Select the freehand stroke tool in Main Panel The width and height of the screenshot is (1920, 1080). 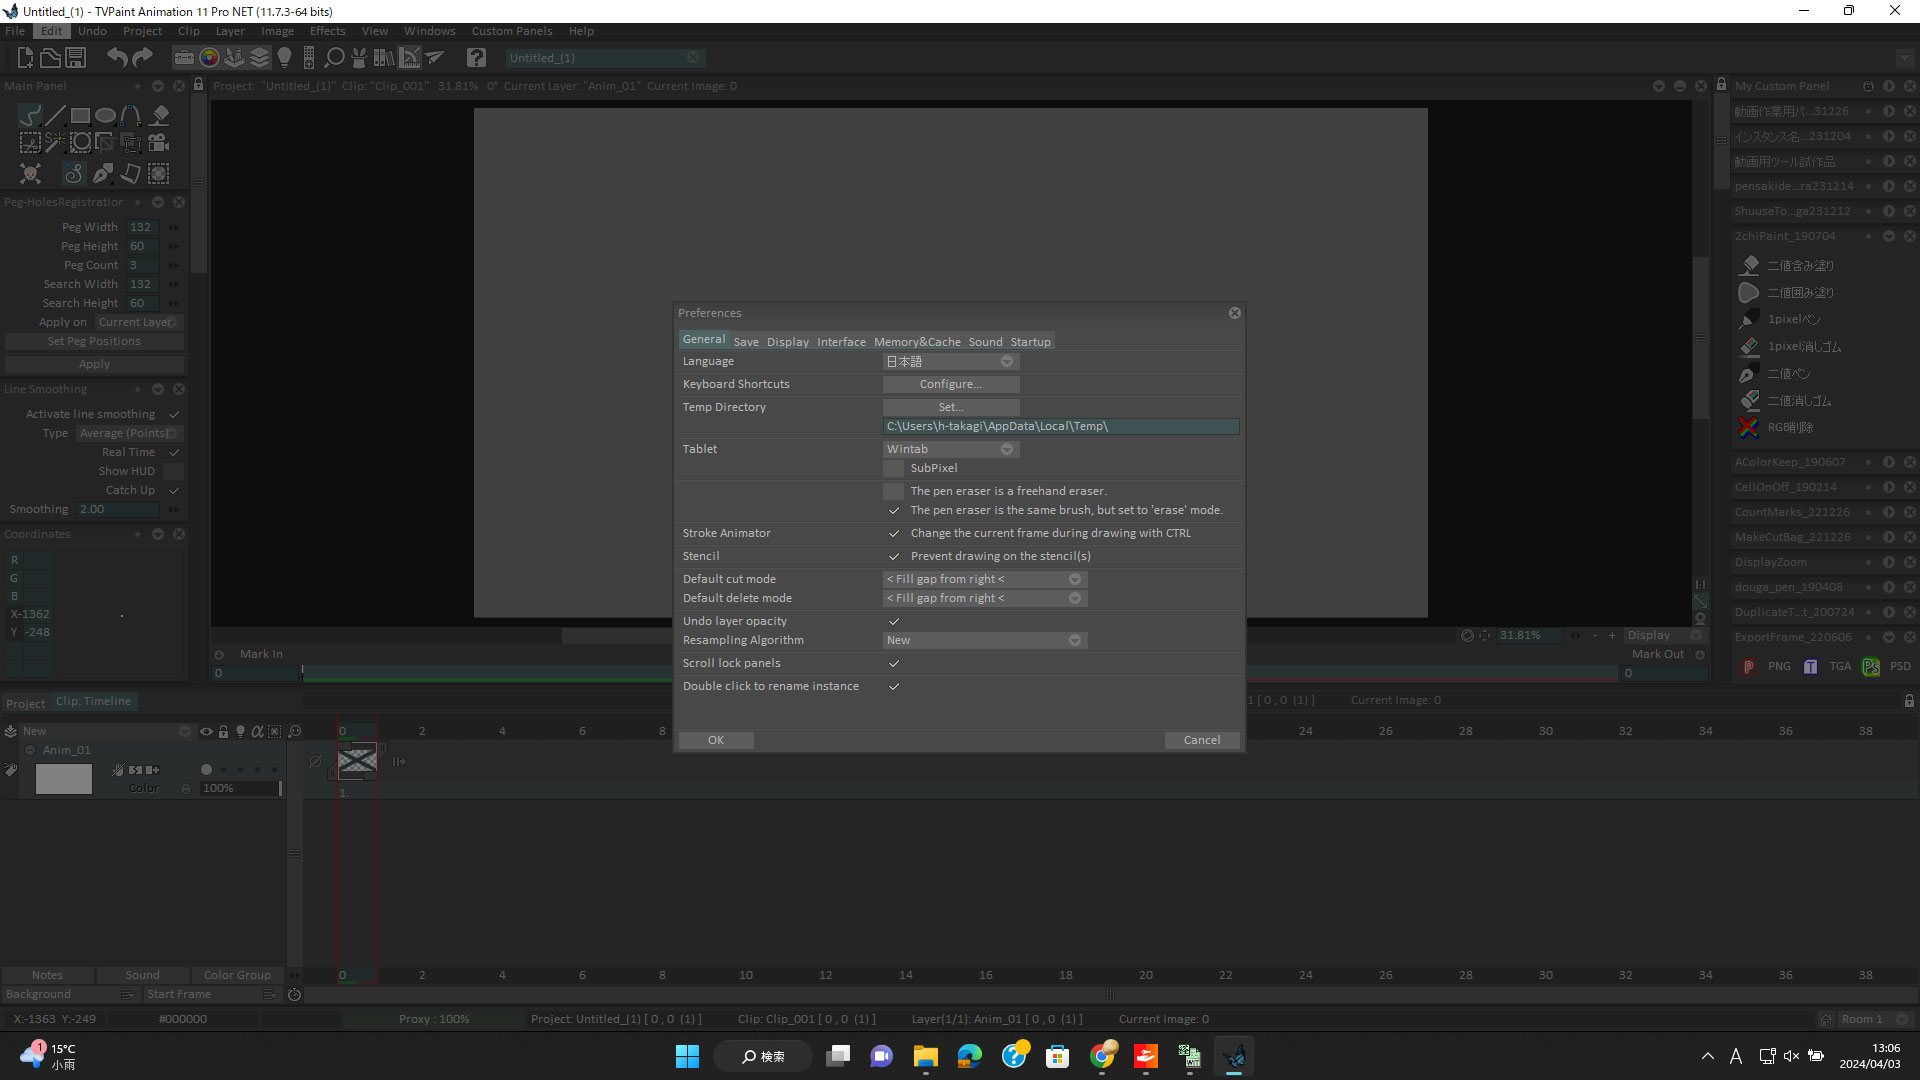point(31,115)
